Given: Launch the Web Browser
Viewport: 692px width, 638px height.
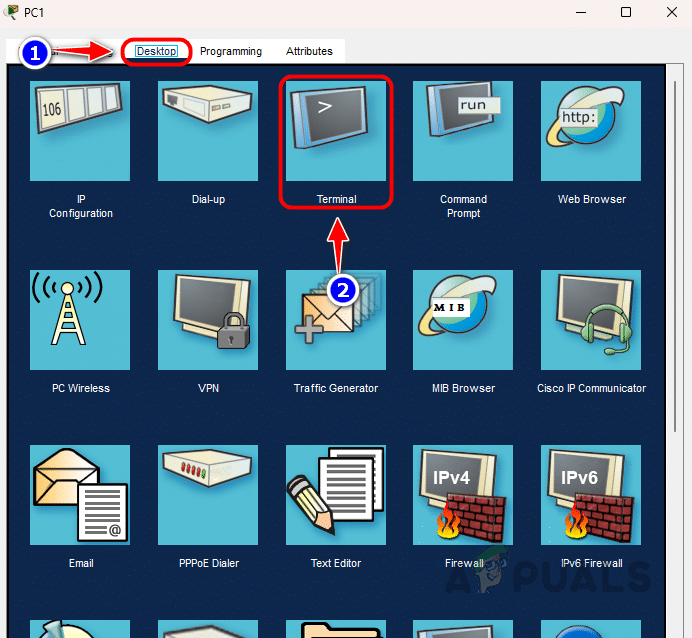Looking at the screenshot, I should pyautogui.click(x=591, y=131).
